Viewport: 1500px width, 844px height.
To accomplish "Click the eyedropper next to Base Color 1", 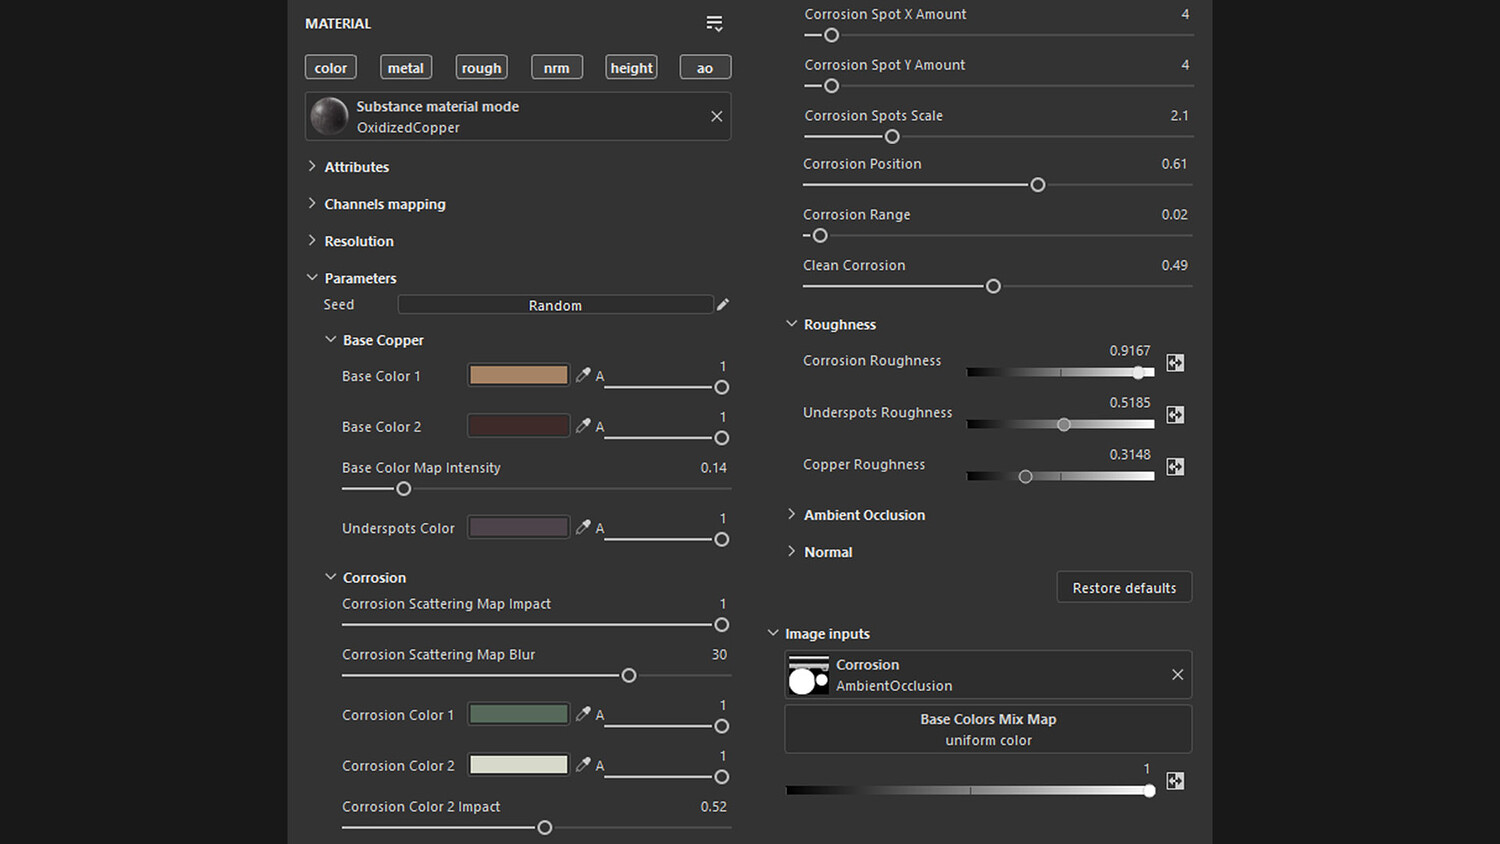I will tap(583, 375).
